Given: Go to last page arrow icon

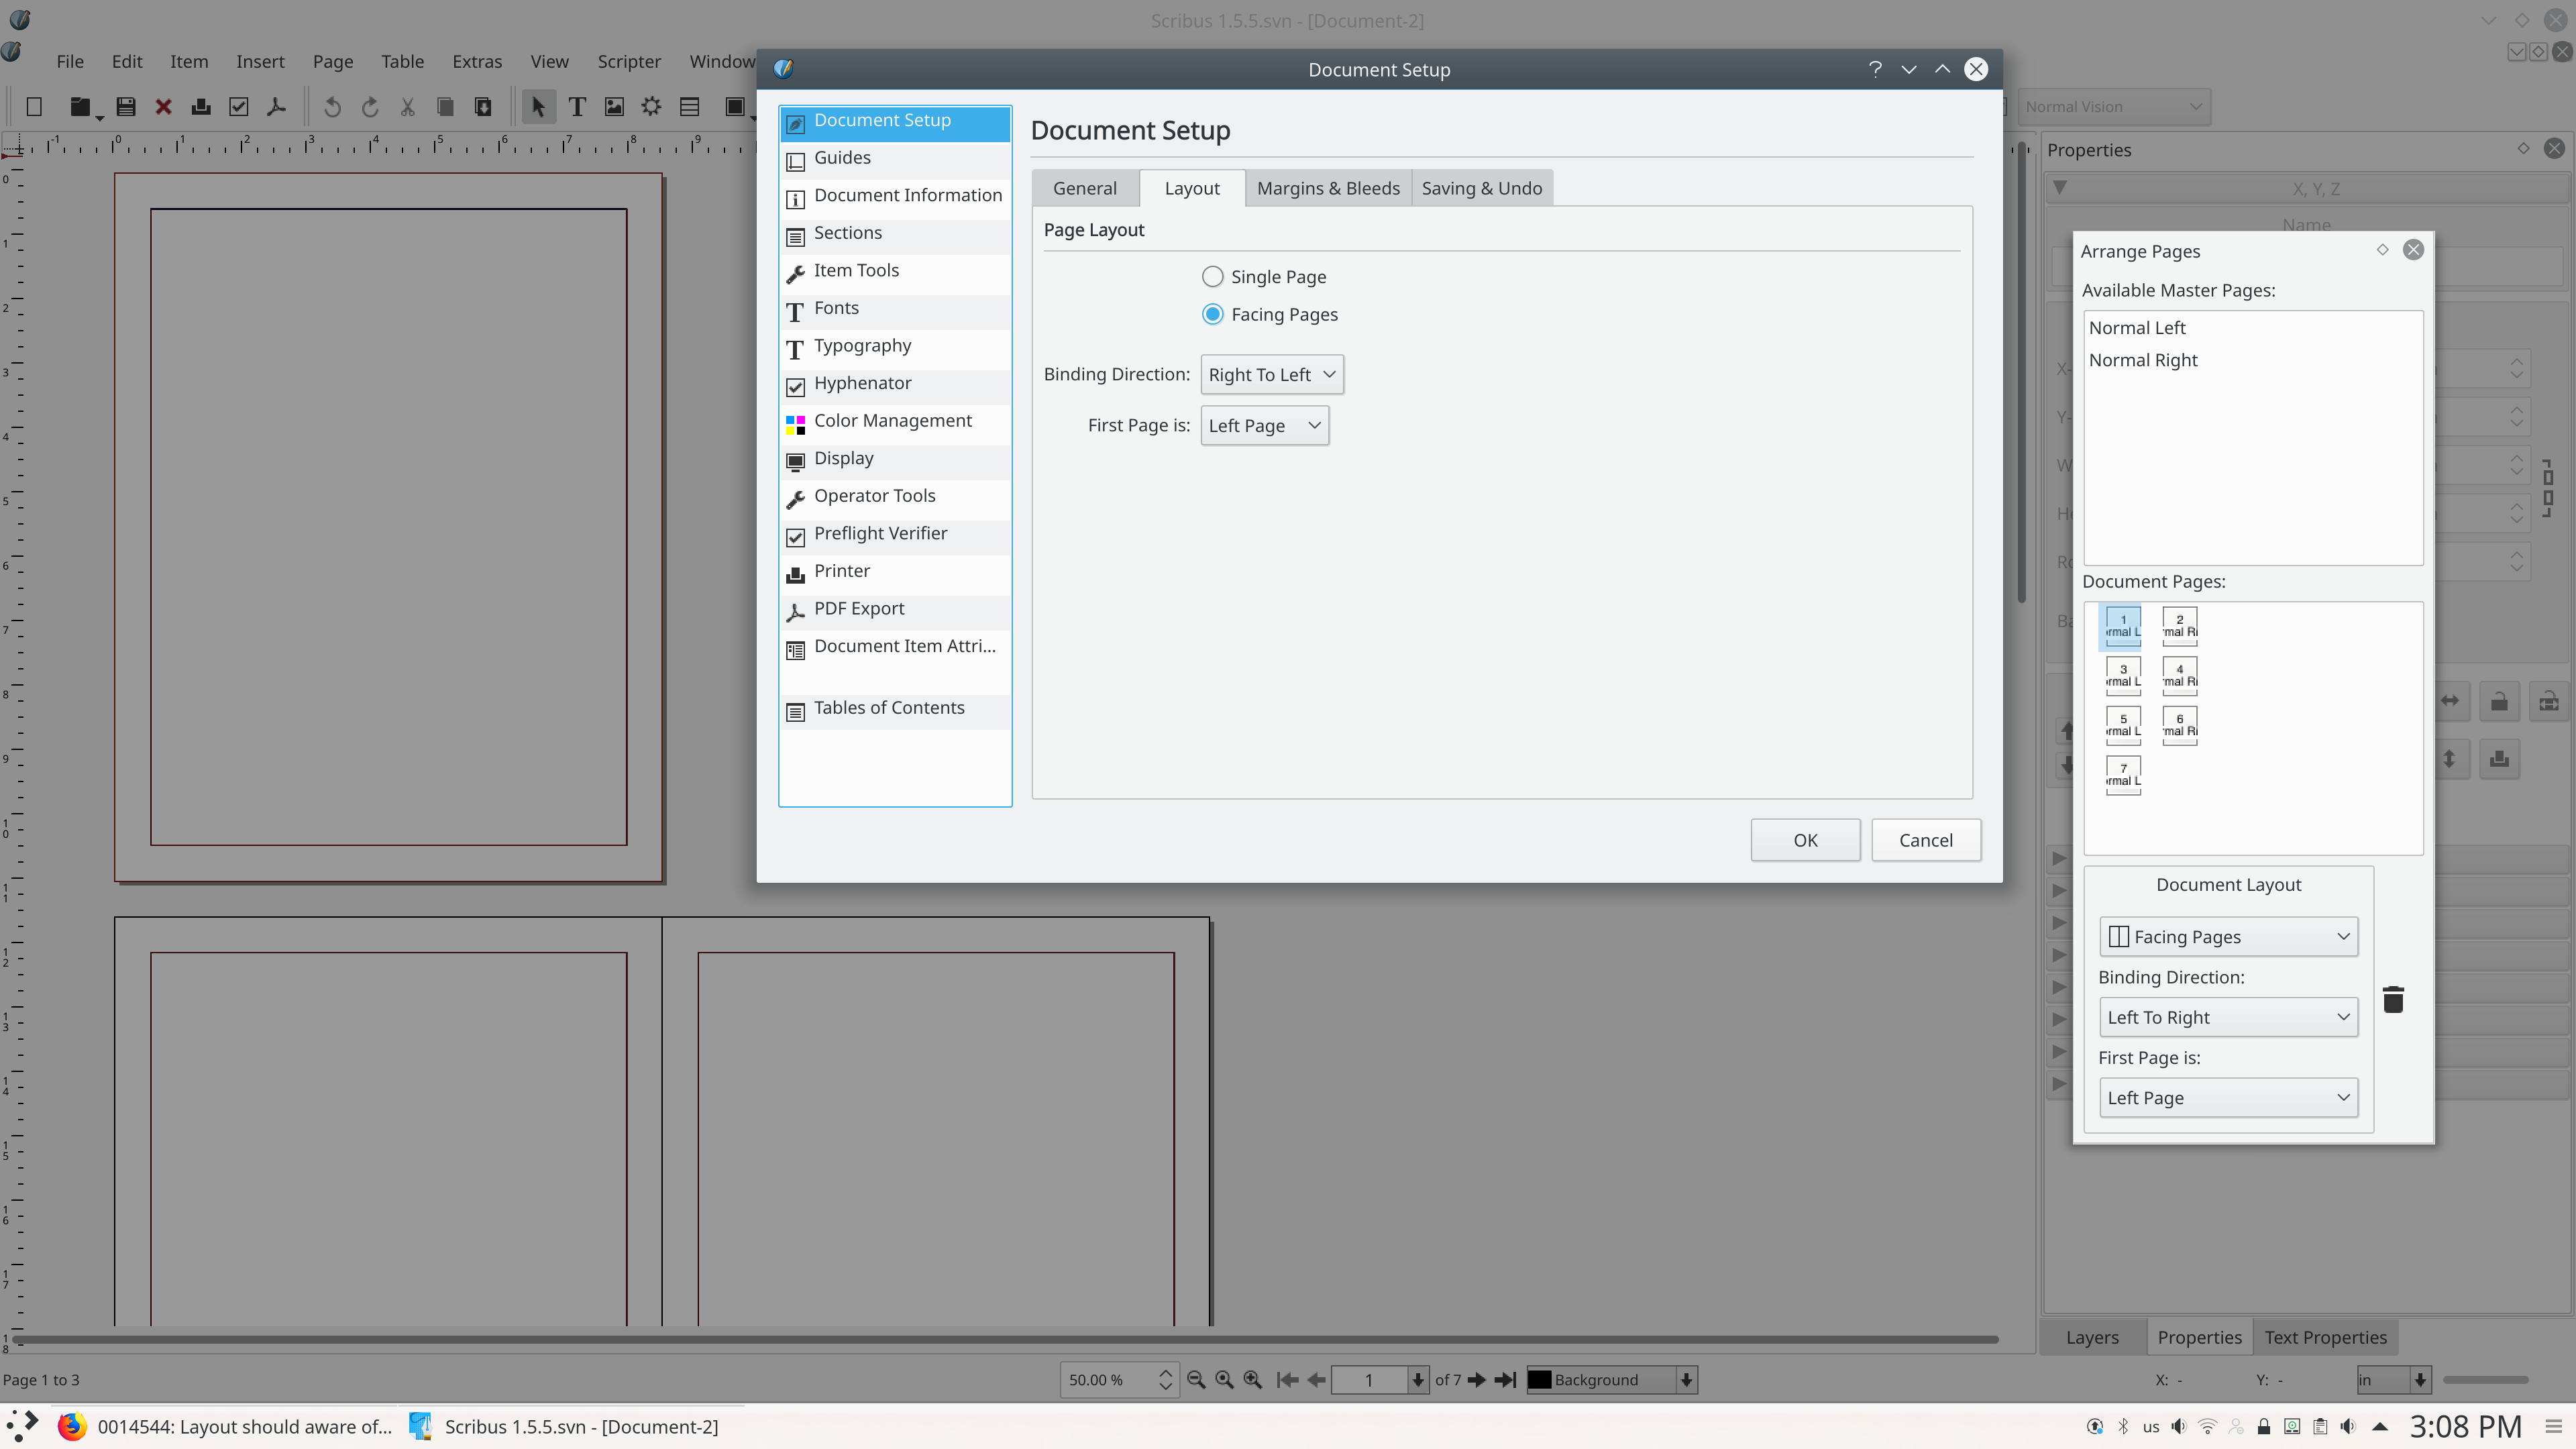Looking at the screenshot, I should [1505, 1380].
